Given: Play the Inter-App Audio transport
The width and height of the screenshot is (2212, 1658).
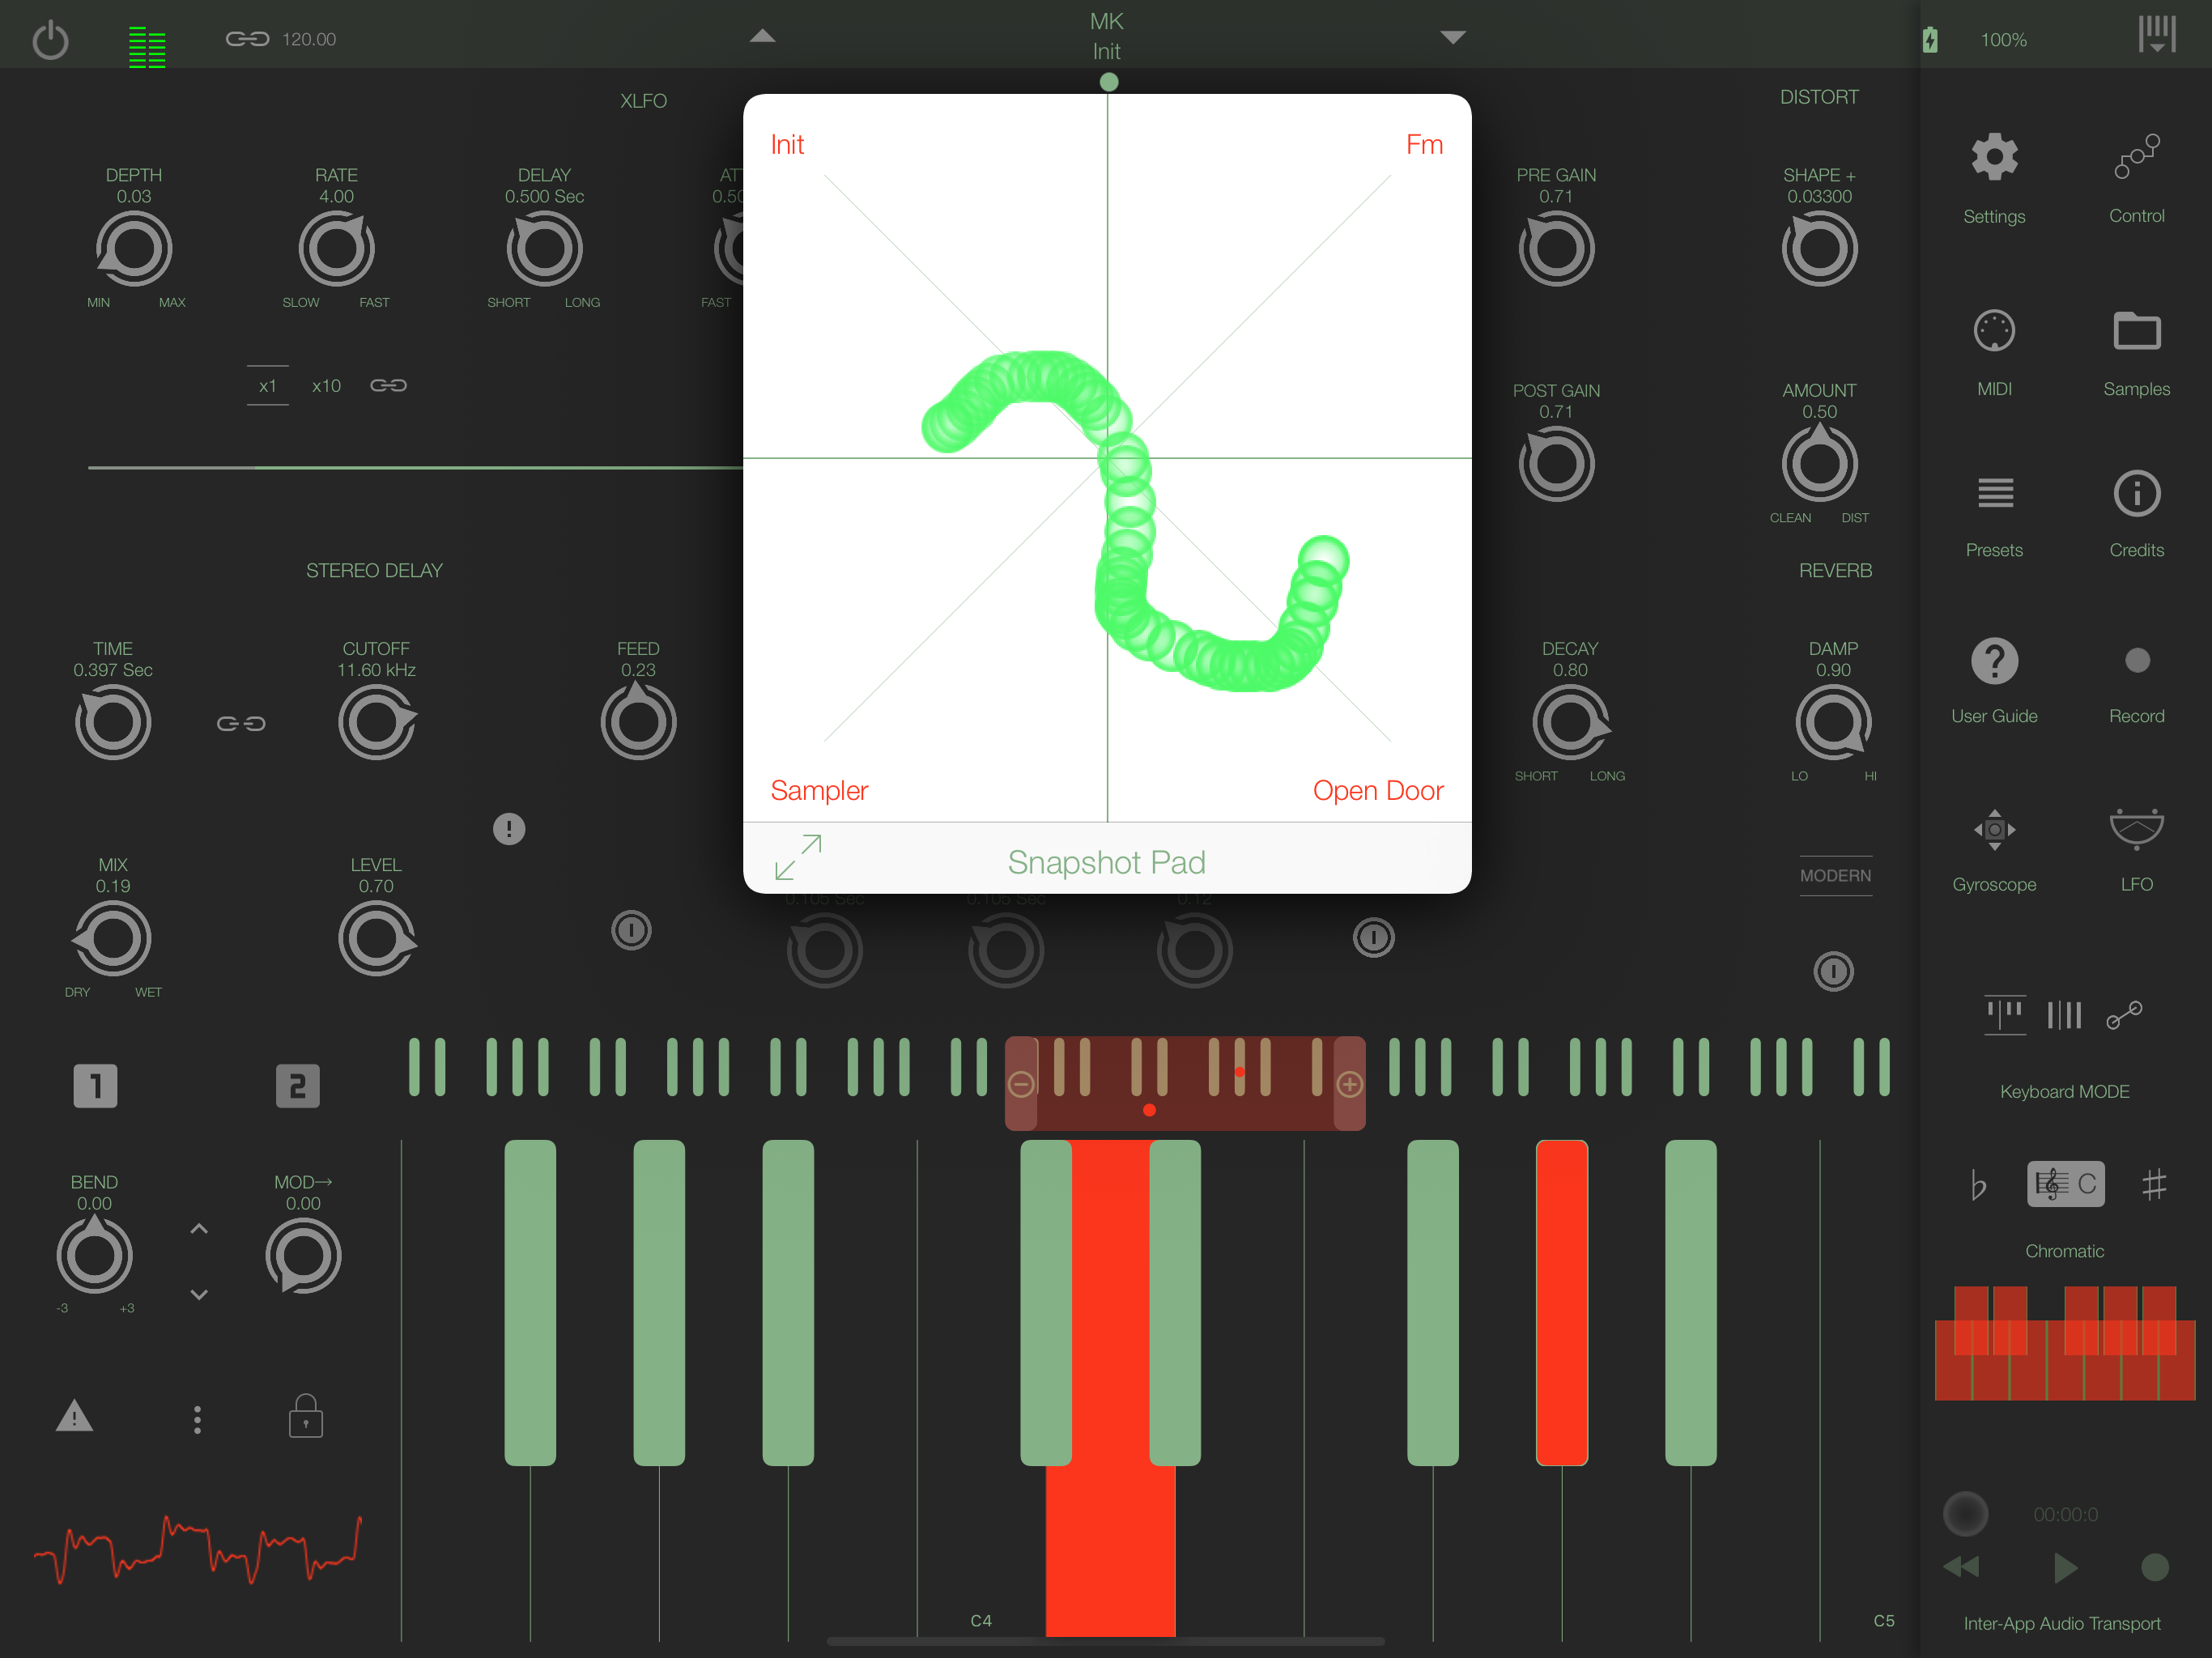Looking at the screenshot, I should pos(2065,1567).
